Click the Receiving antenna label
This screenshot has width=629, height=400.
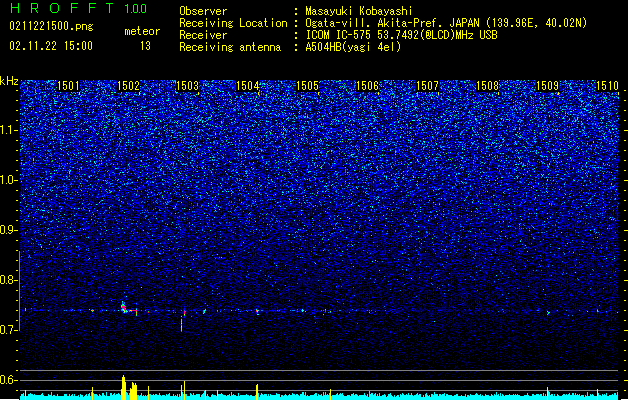point(230,47)
